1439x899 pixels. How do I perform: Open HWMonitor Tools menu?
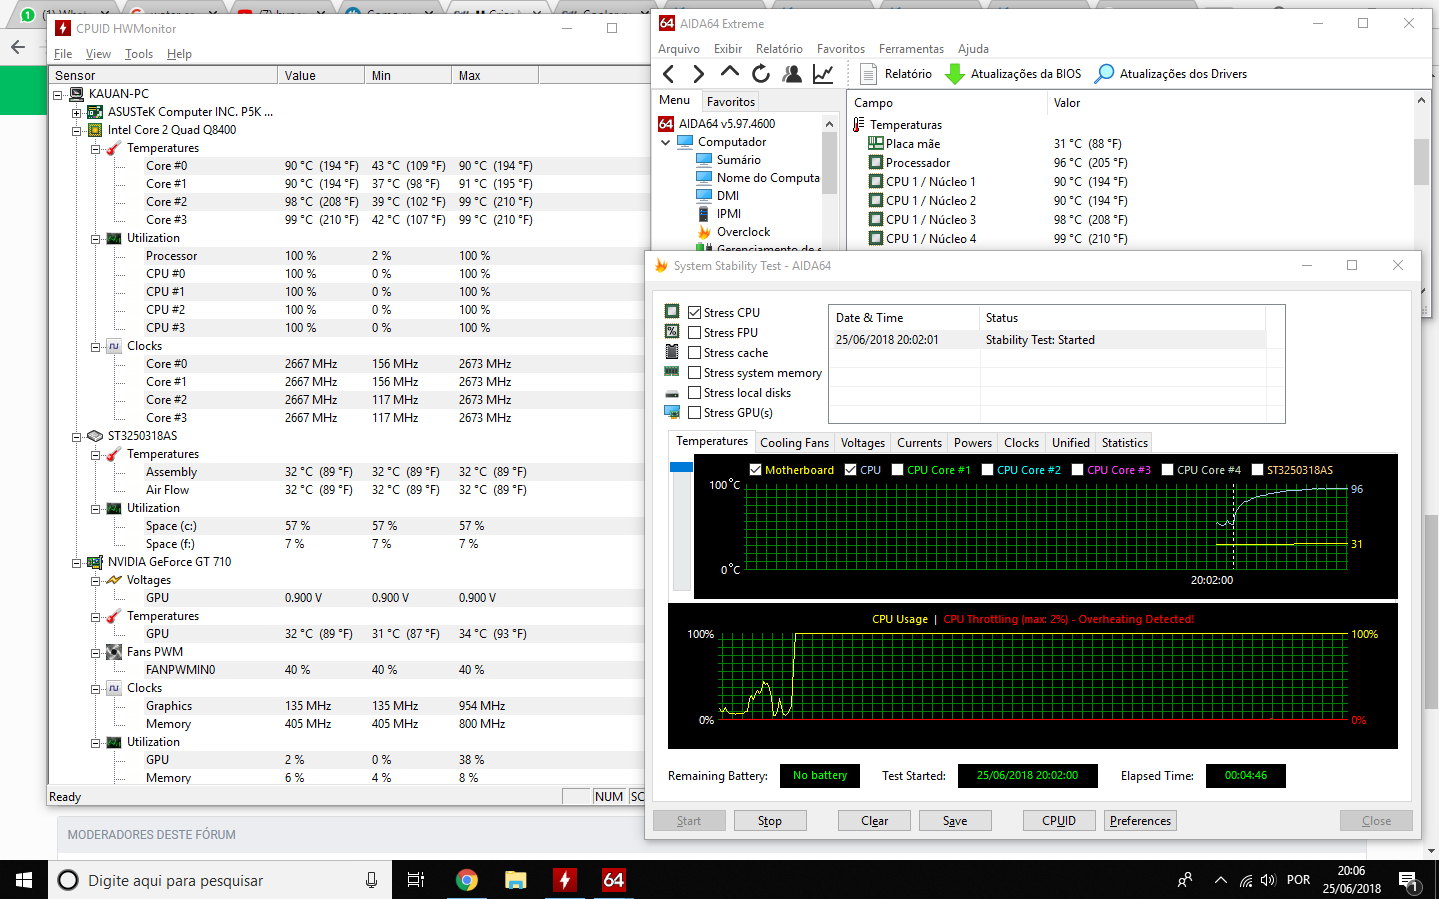pyautogui.click(x=139, y=54)
